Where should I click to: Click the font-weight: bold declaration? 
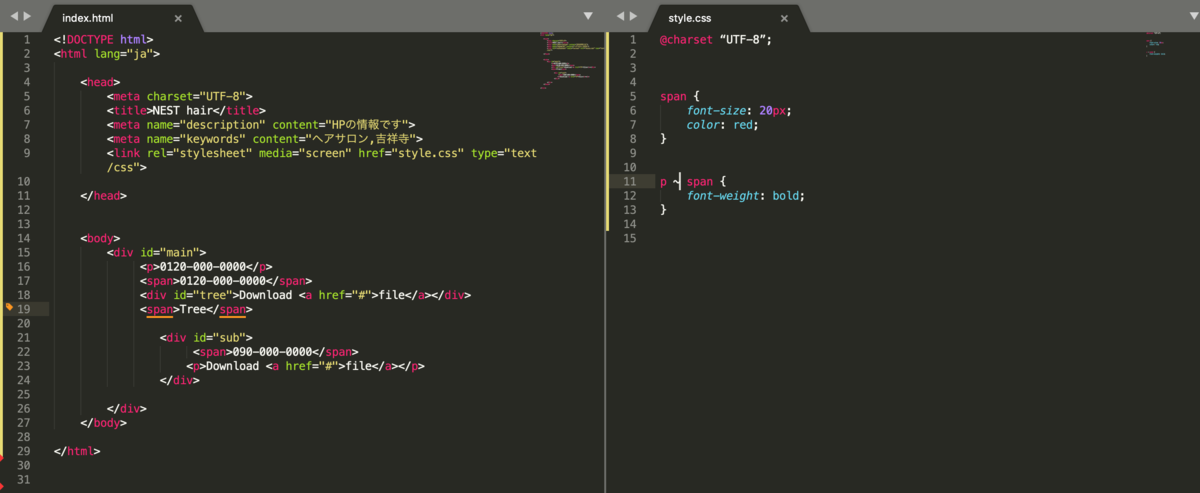(x=746, y=195)
